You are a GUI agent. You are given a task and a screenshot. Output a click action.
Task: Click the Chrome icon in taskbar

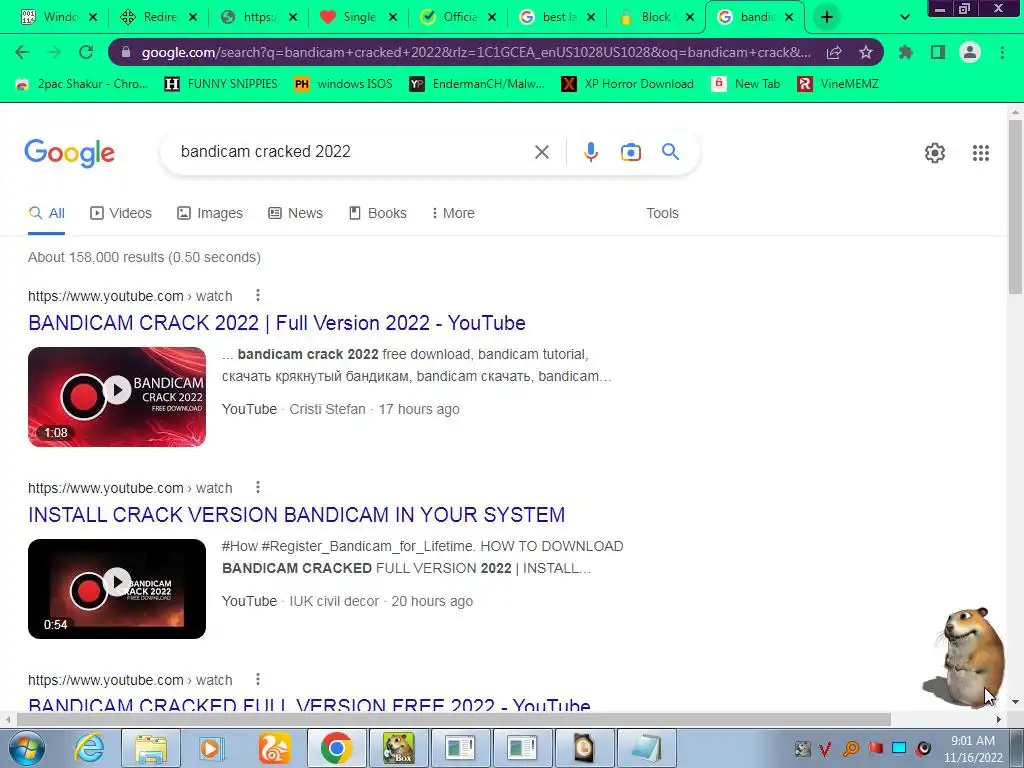click(336, 748)
